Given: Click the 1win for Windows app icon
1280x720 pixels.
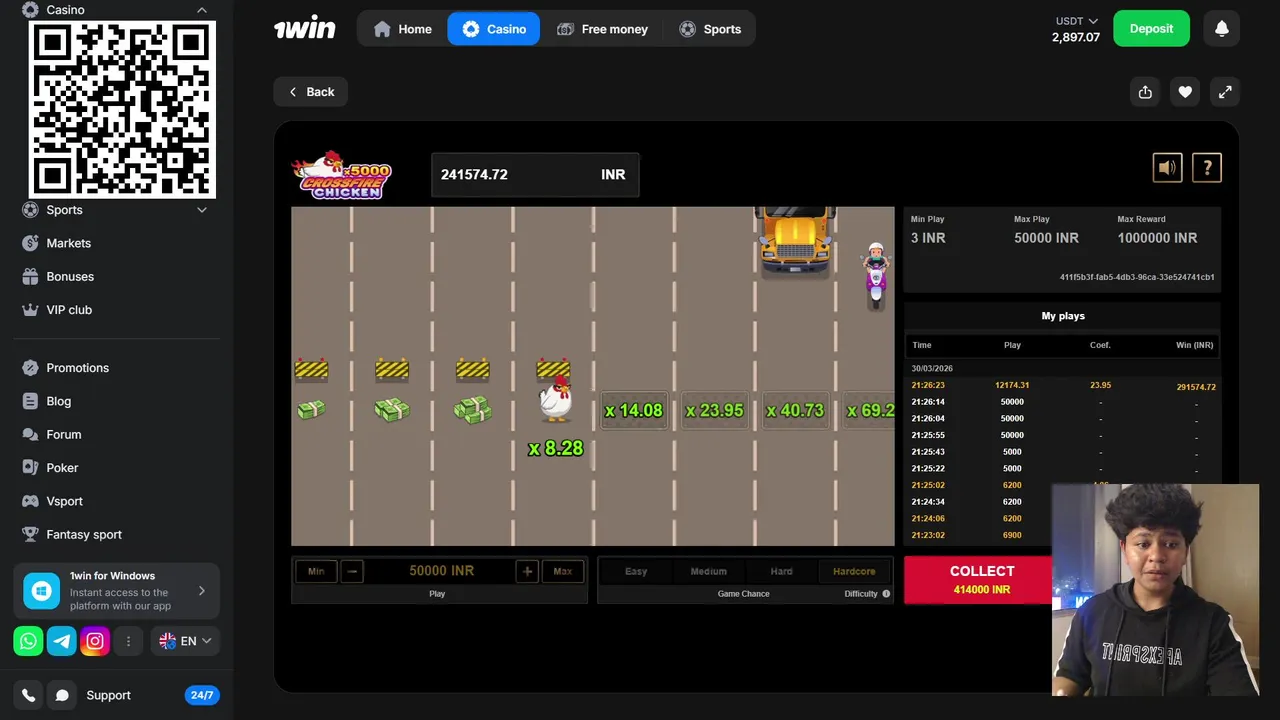Looking at the screenshot, I should coord(42,591).
